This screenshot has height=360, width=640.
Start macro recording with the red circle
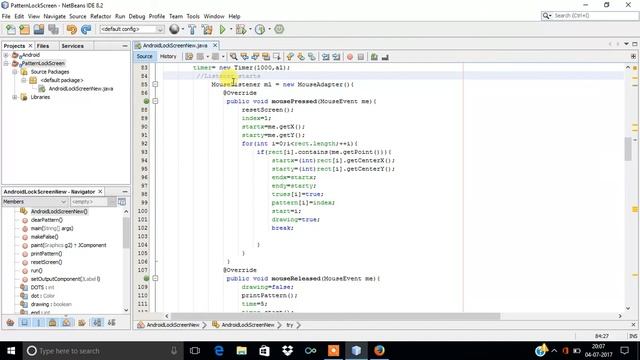[350, 57]
